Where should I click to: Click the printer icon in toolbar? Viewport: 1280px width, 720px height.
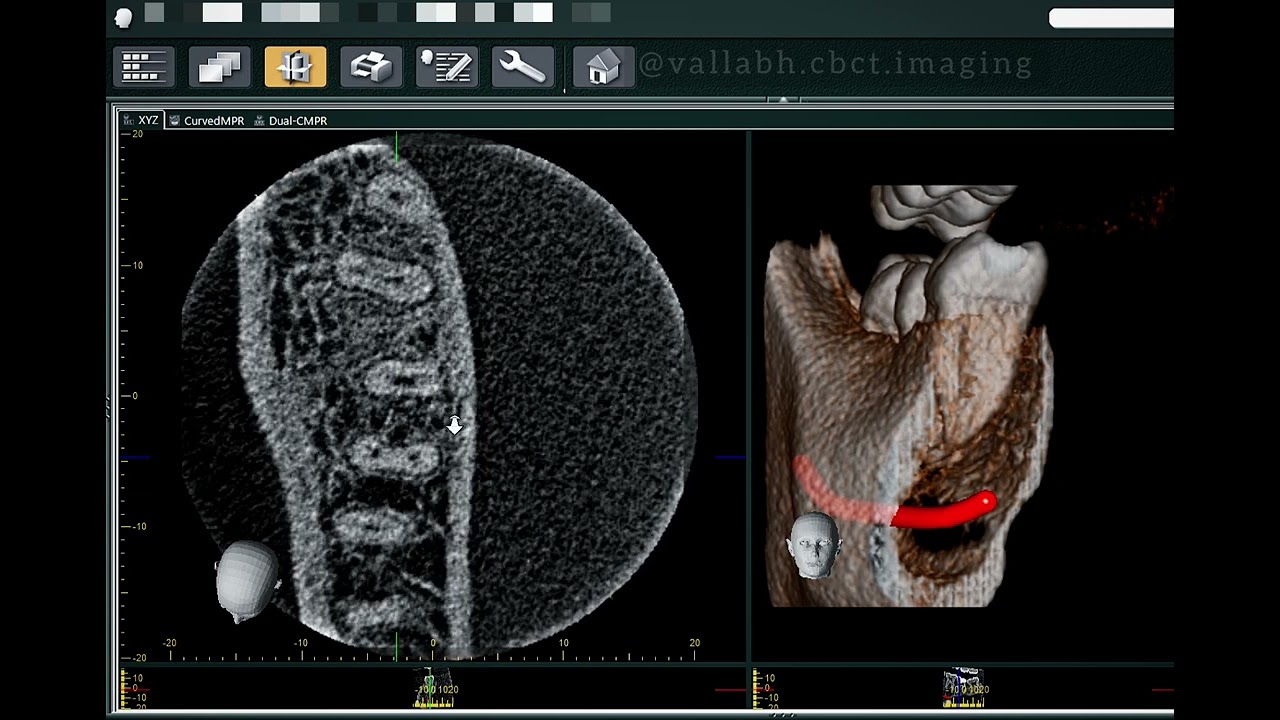coord(371,67)
